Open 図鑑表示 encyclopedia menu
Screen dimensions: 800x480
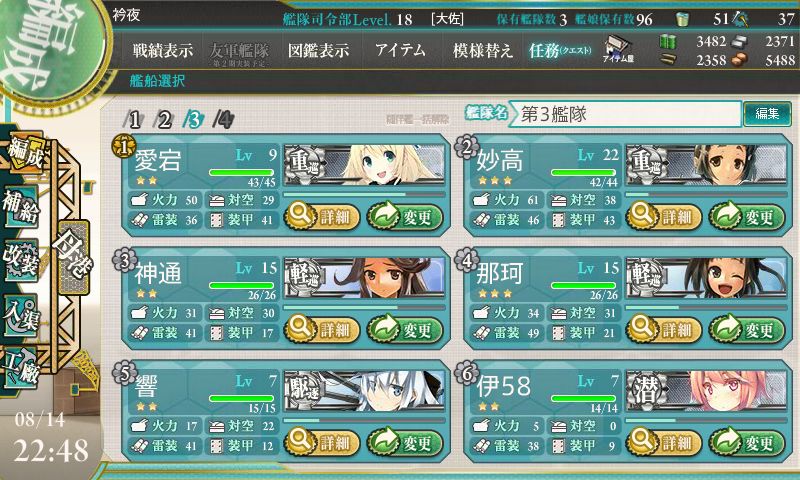pyautogui.click(x=318, y=50)
